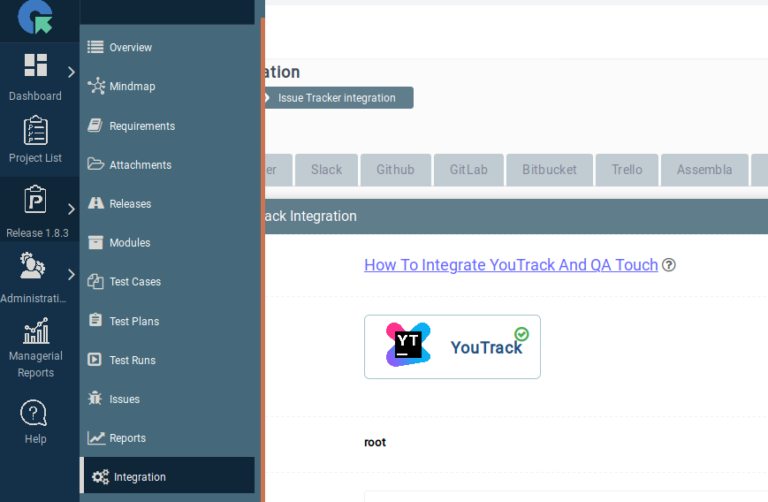Click the Help question mark icon
This screenshot has height=502, width=768.
34,412
